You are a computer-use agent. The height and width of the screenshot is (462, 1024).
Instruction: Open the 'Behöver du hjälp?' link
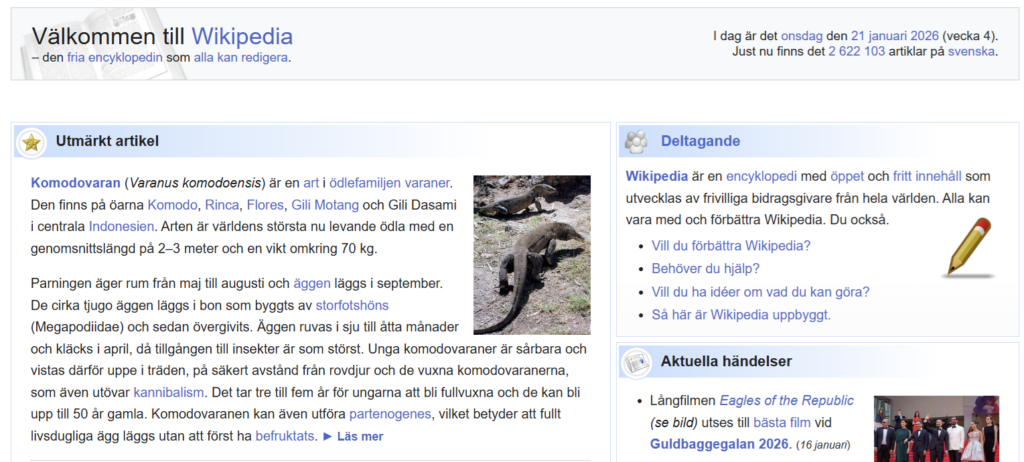705,269
